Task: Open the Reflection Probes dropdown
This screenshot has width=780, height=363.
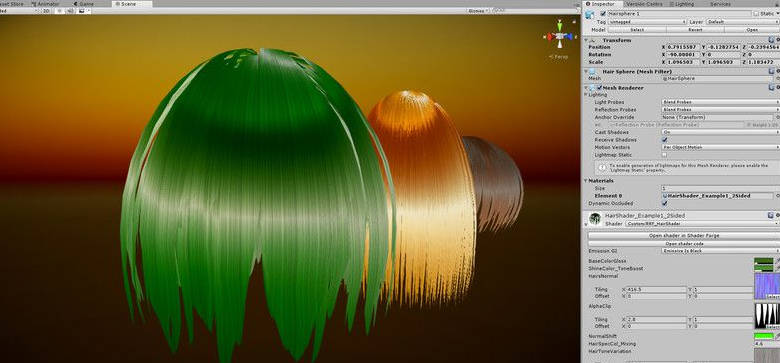Action: (721, 109)
